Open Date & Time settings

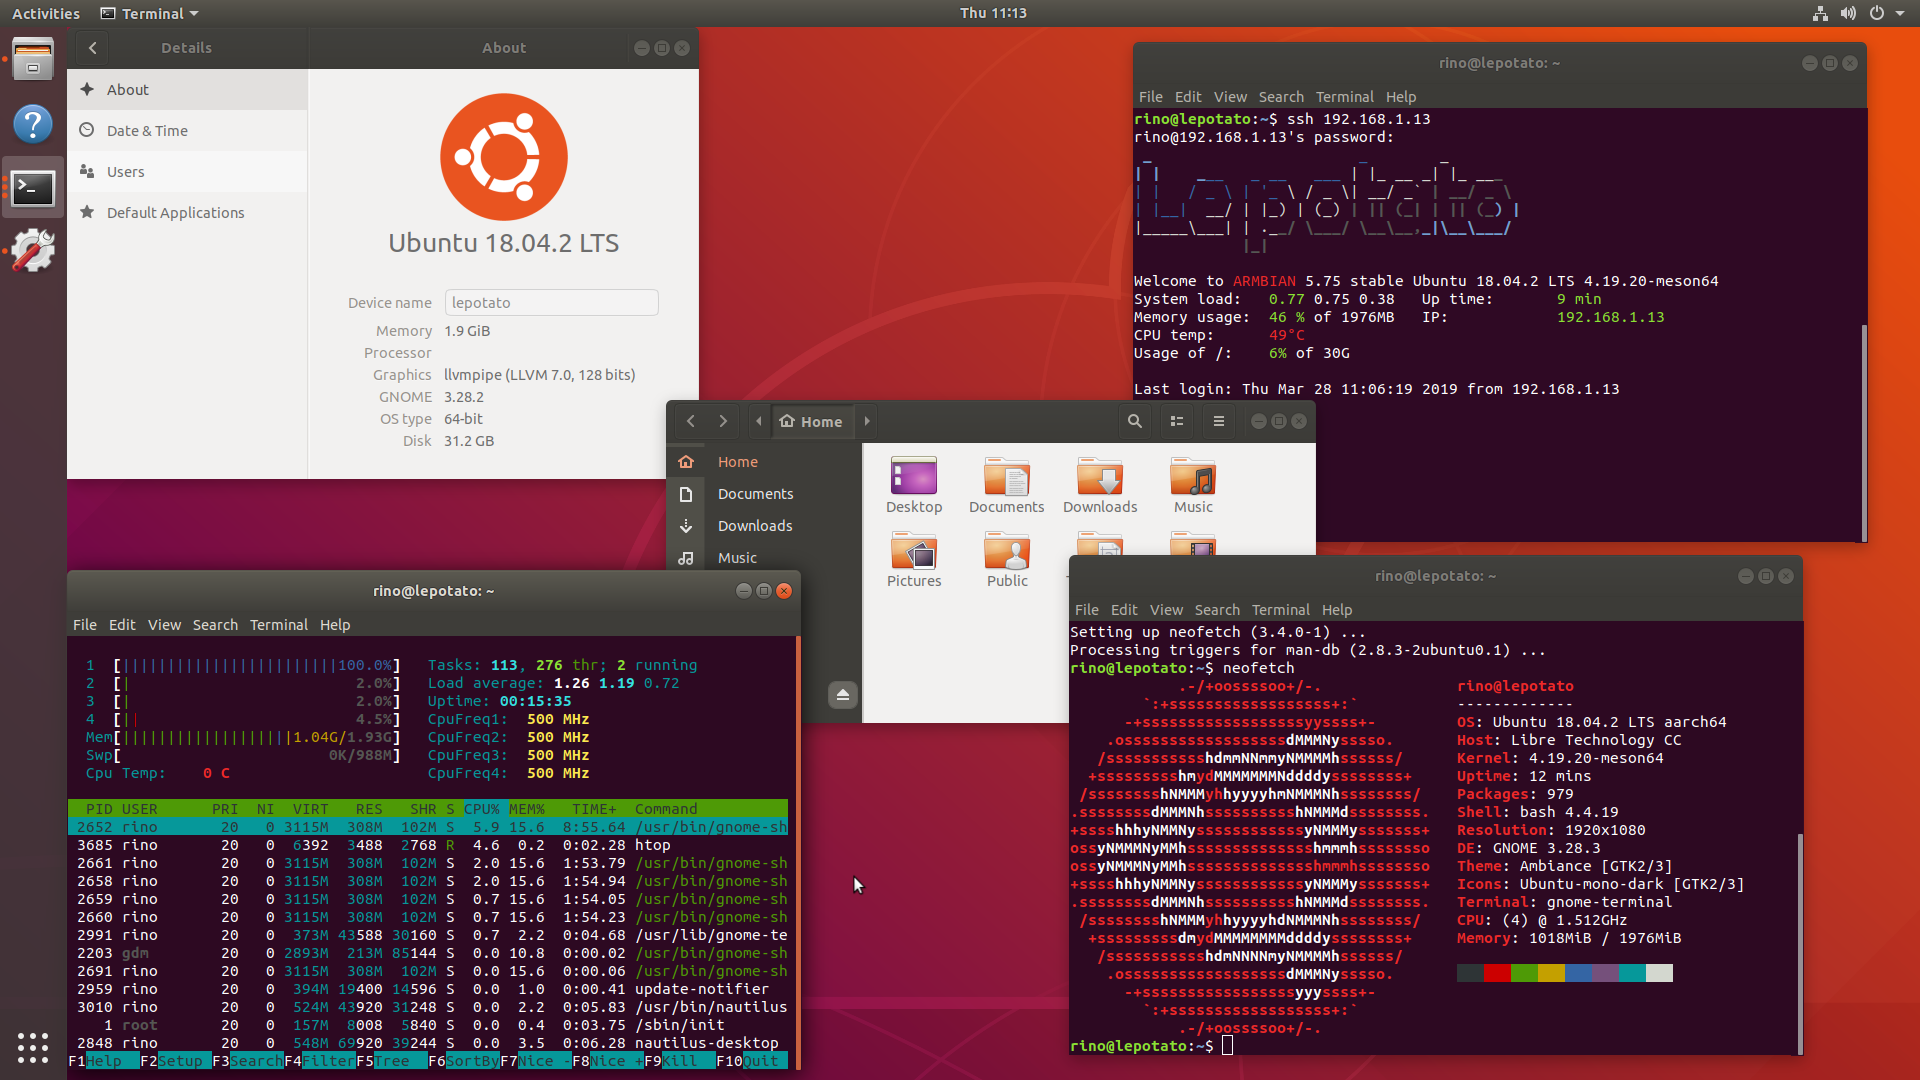click(187, 131)
